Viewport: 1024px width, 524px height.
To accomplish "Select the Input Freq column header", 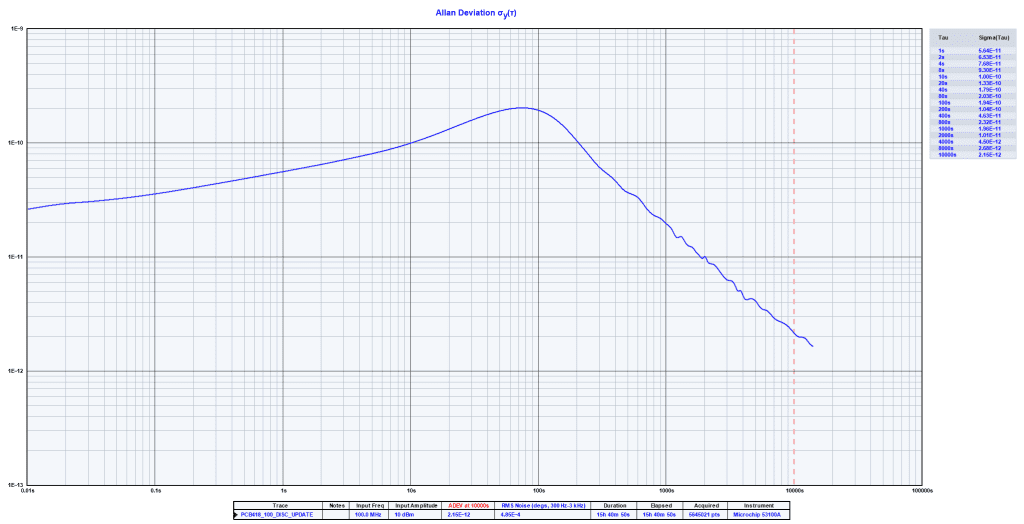I will point(370,506).
